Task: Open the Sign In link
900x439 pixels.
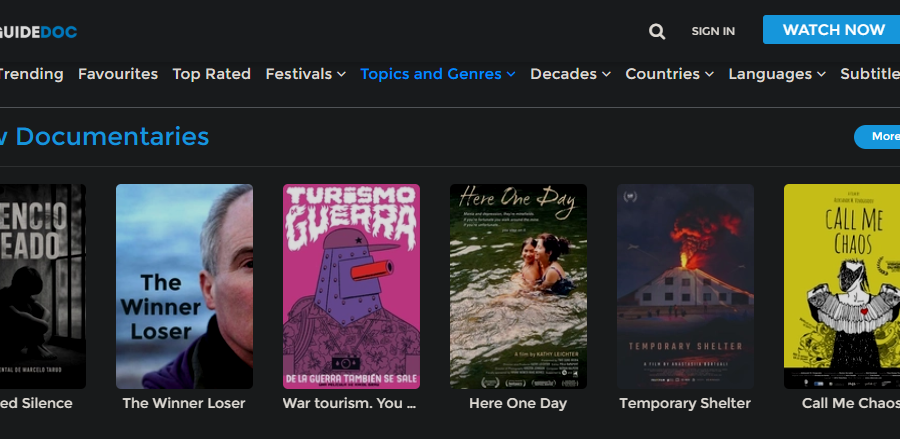Action: coord(713,31)
